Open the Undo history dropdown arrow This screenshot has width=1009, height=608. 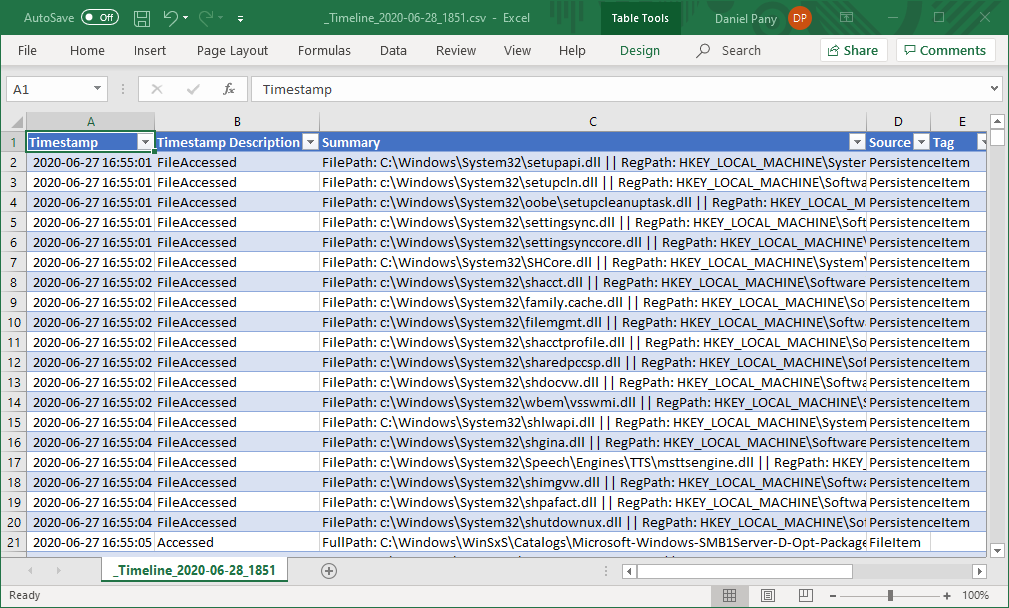185,18
